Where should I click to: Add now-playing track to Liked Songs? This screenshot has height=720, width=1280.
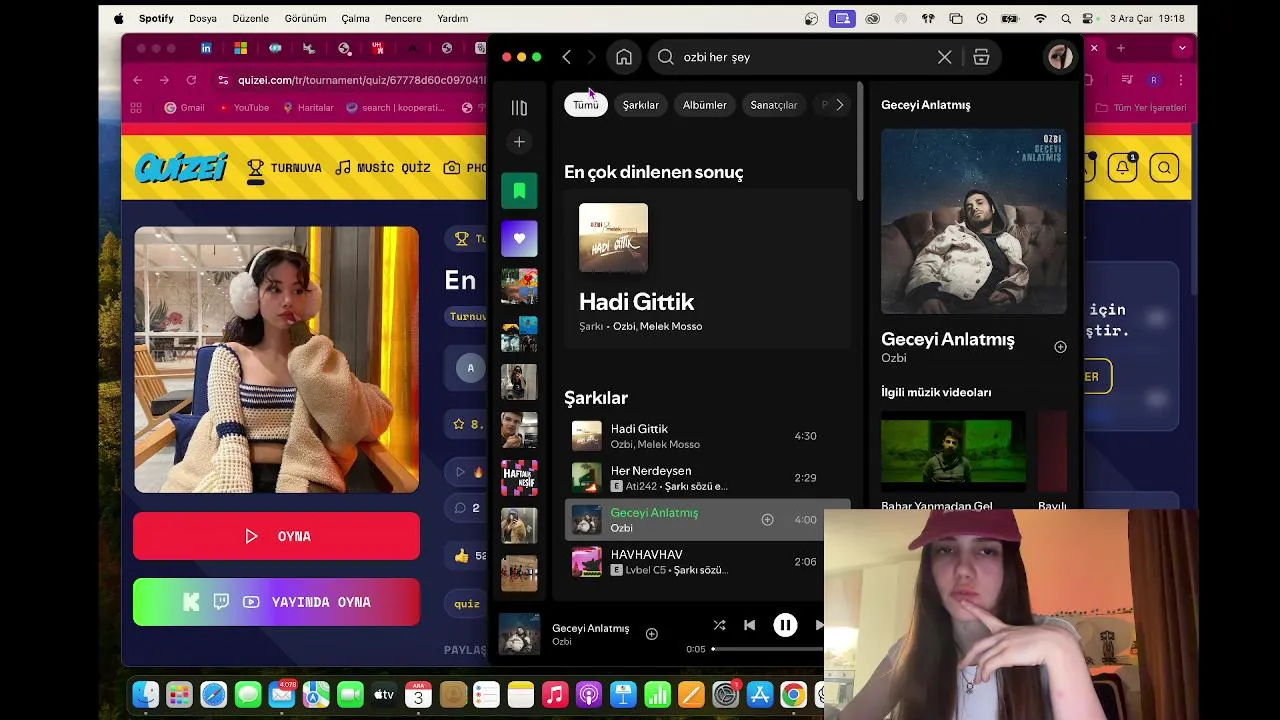click(x=652, y=634)
